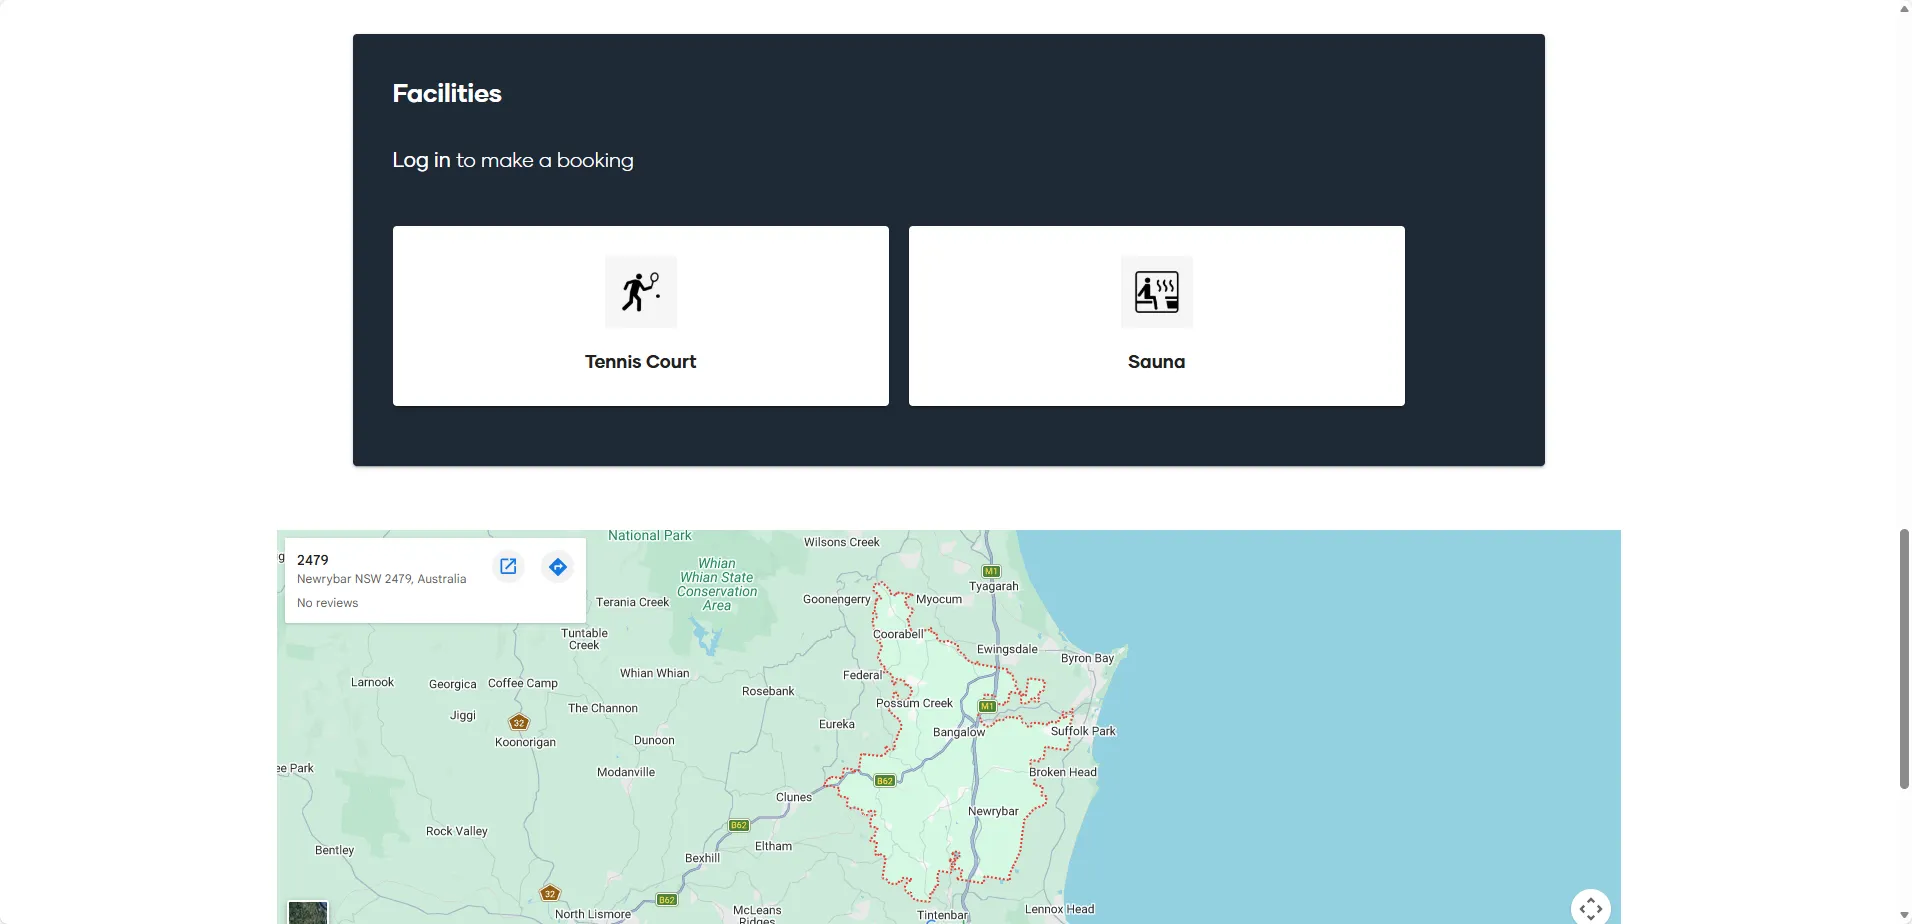Click the Broken Head map label
This screenshot has height=924, width=1912.
click(1063, 772)
